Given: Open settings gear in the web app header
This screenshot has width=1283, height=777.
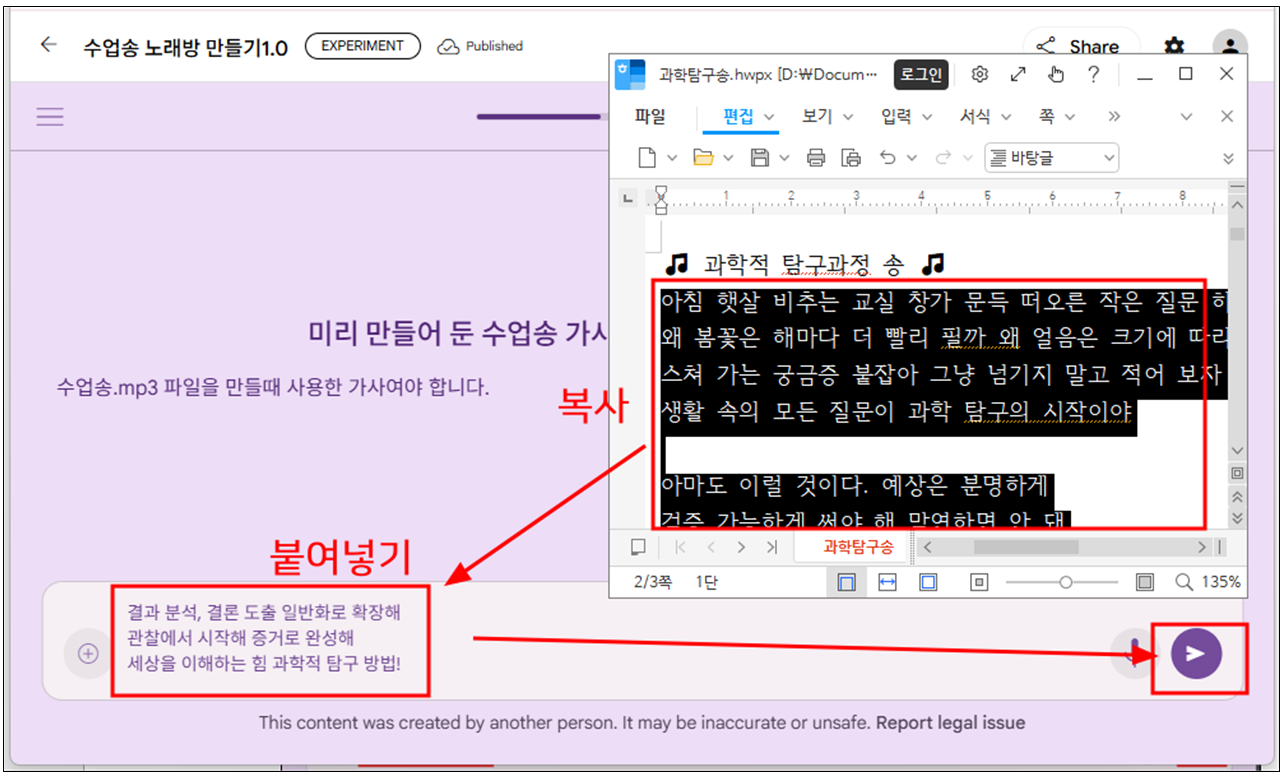Looking at the screenshot, I should point(1174,46).
